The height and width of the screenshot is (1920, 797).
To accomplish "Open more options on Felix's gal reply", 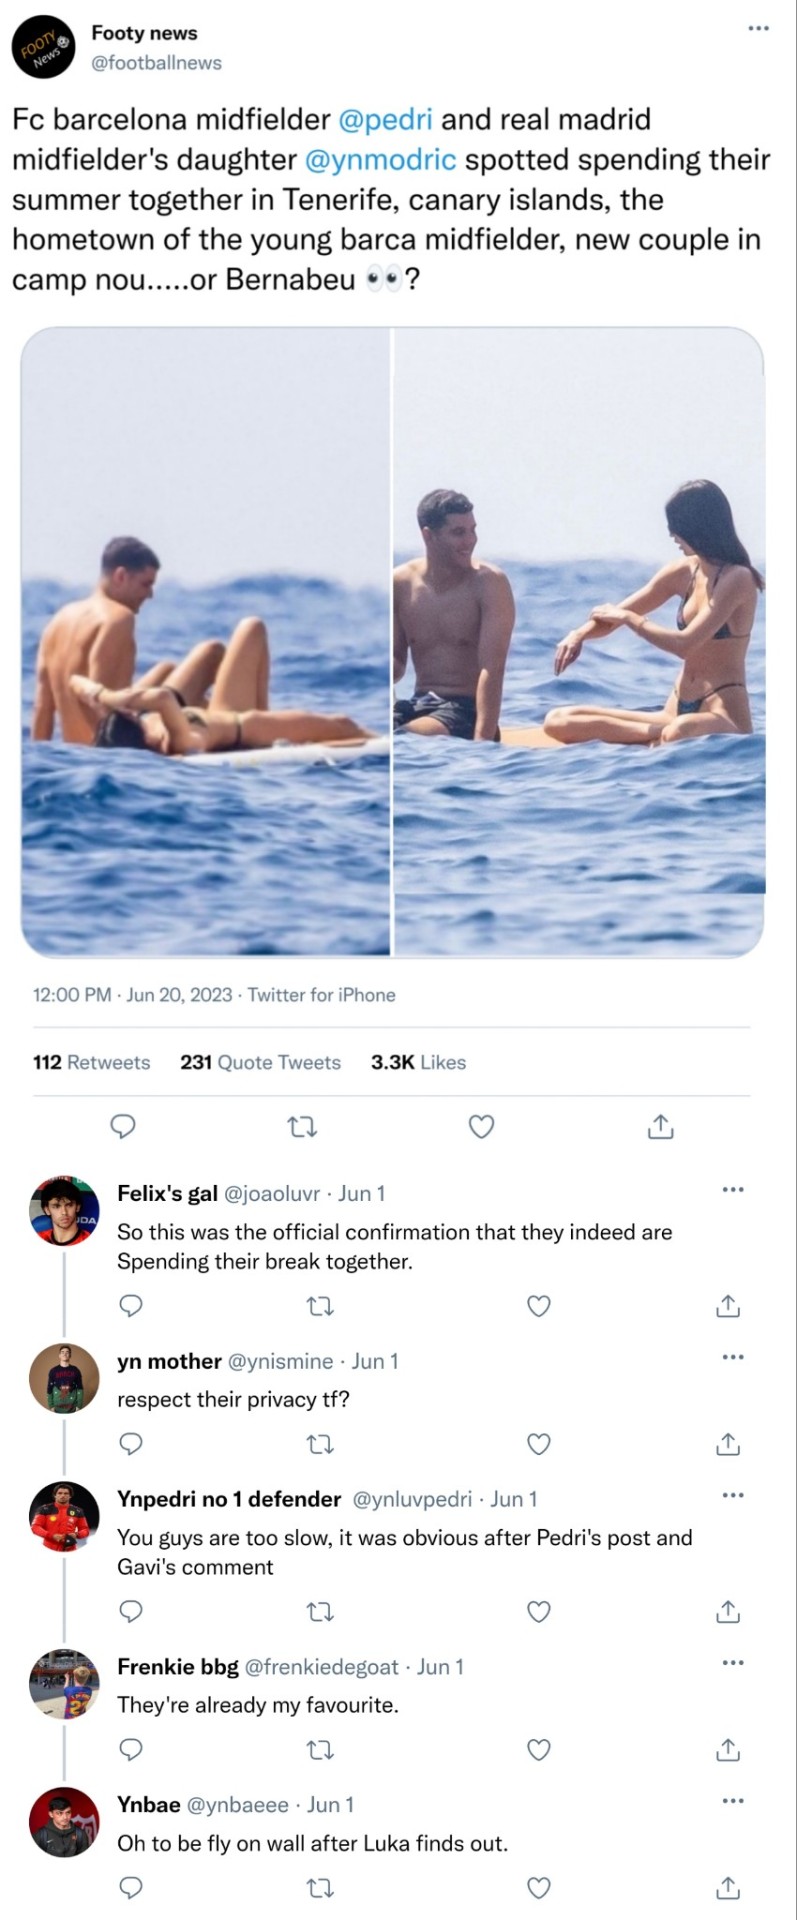I will coord(732,1190).
